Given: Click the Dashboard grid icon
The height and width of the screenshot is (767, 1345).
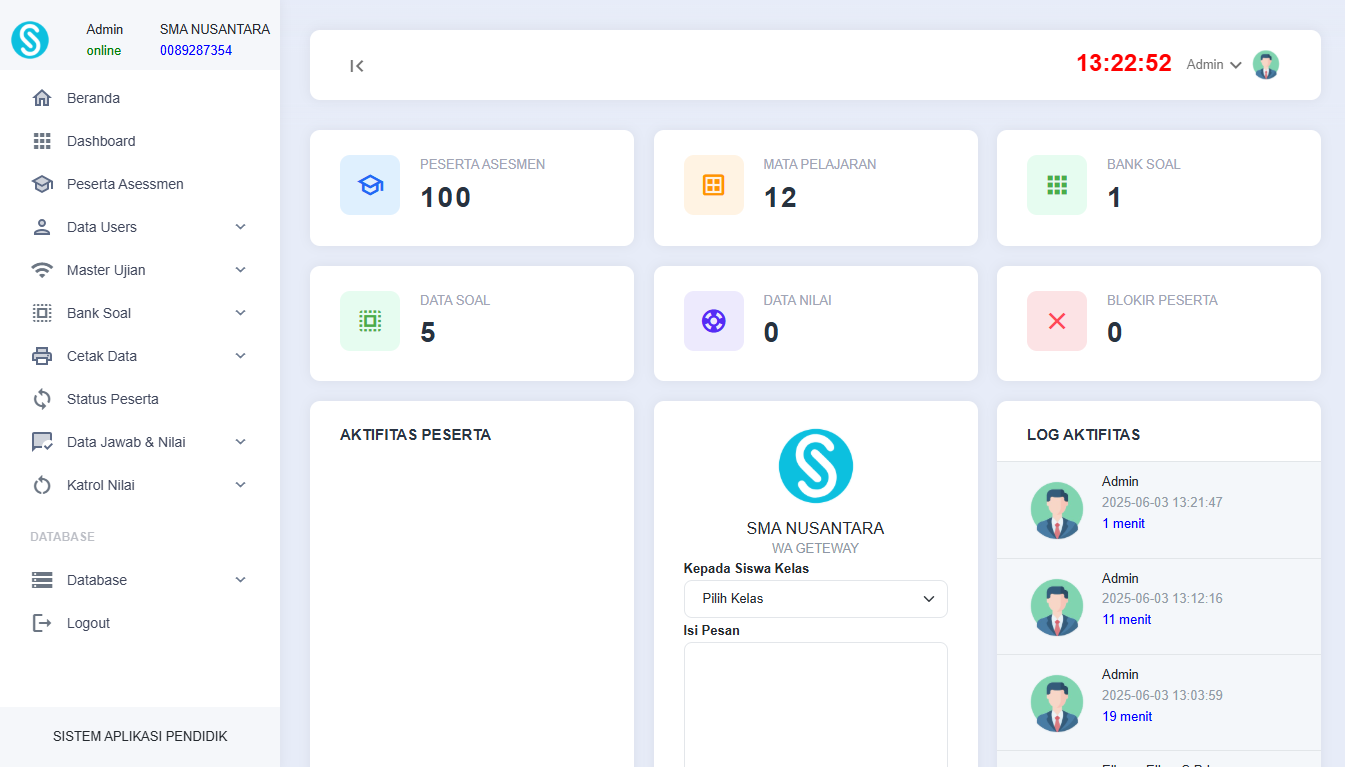Looking at the screenshot, I should pyautogui.click(x=42, y=141).
